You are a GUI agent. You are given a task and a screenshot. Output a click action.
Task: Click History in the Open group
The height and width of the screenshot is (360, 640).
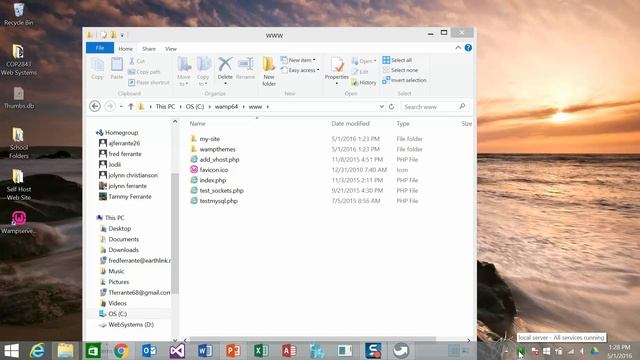click(x=364, y=82)
